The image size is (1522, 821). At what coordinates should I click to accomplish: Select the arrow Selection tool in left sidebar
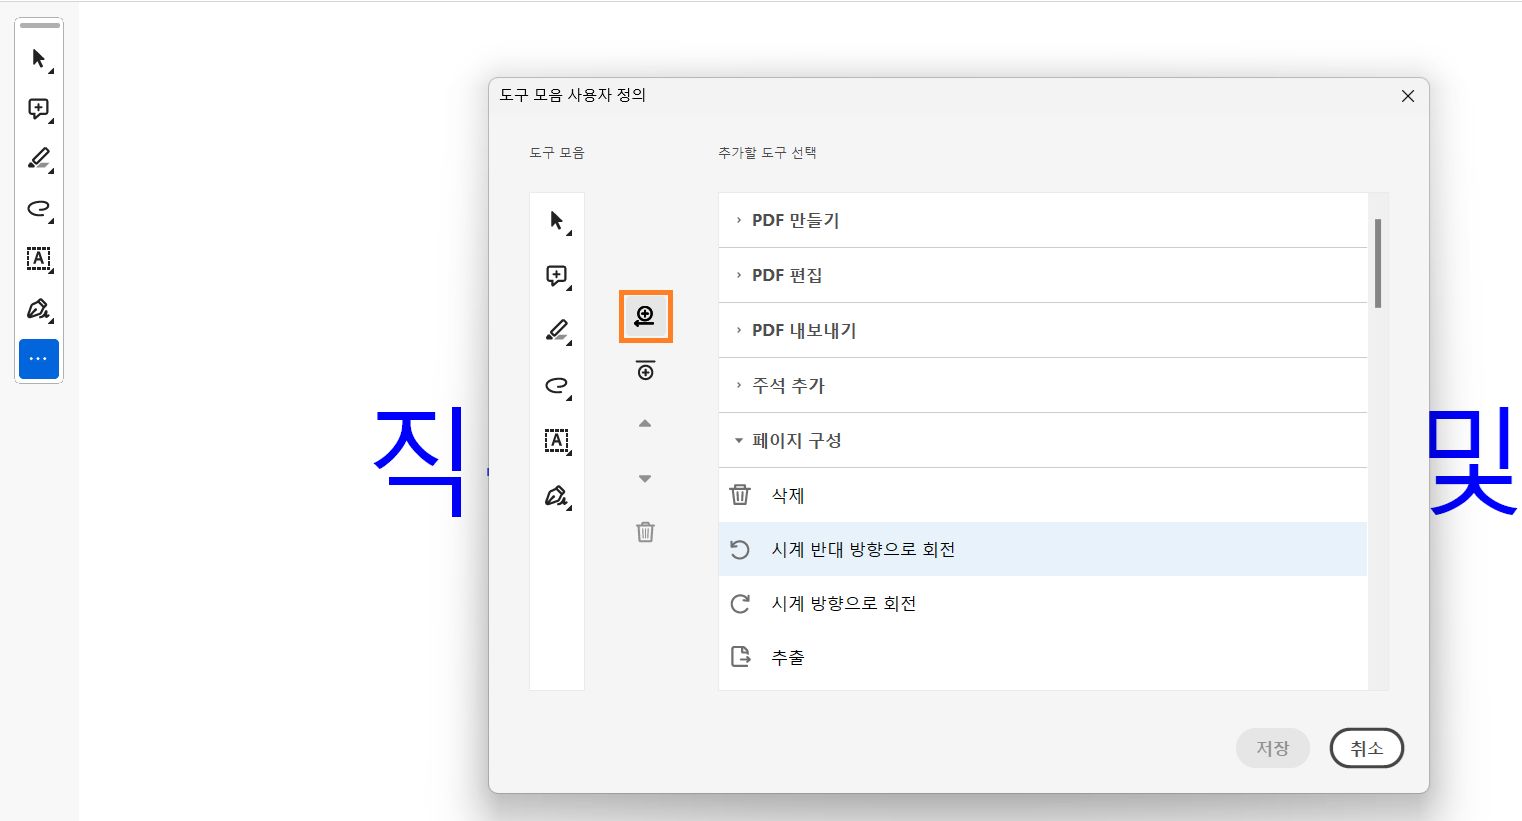click(x=39, y=59)
